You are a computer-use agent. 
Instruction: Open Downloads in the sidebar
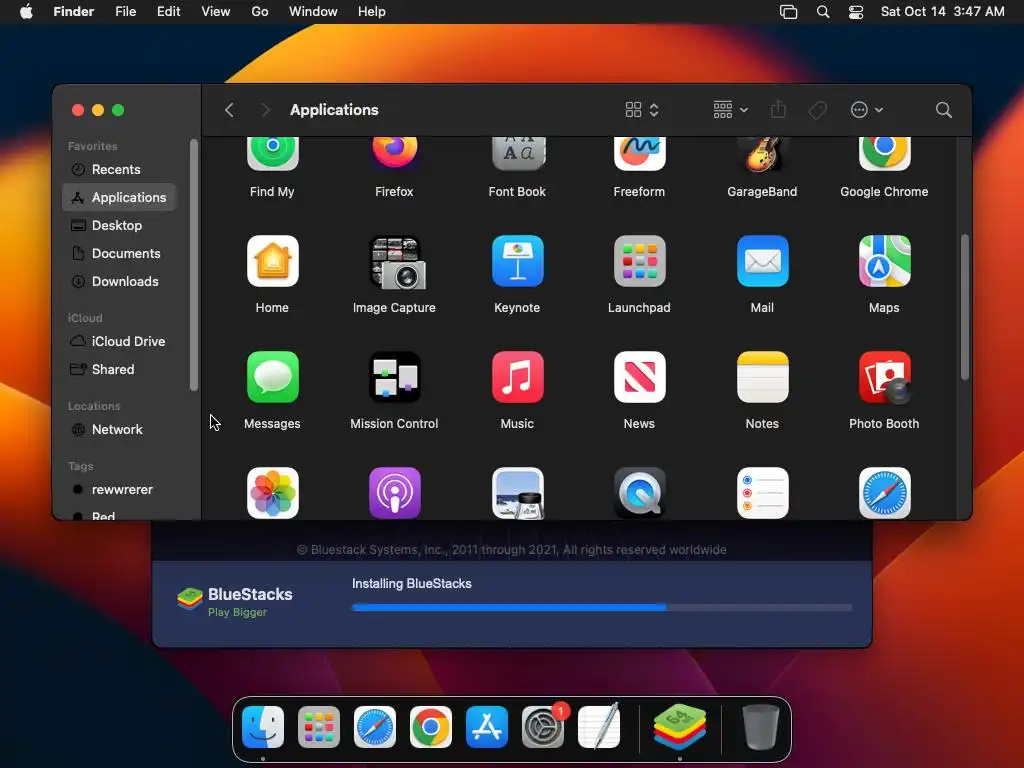coord(119,281)
